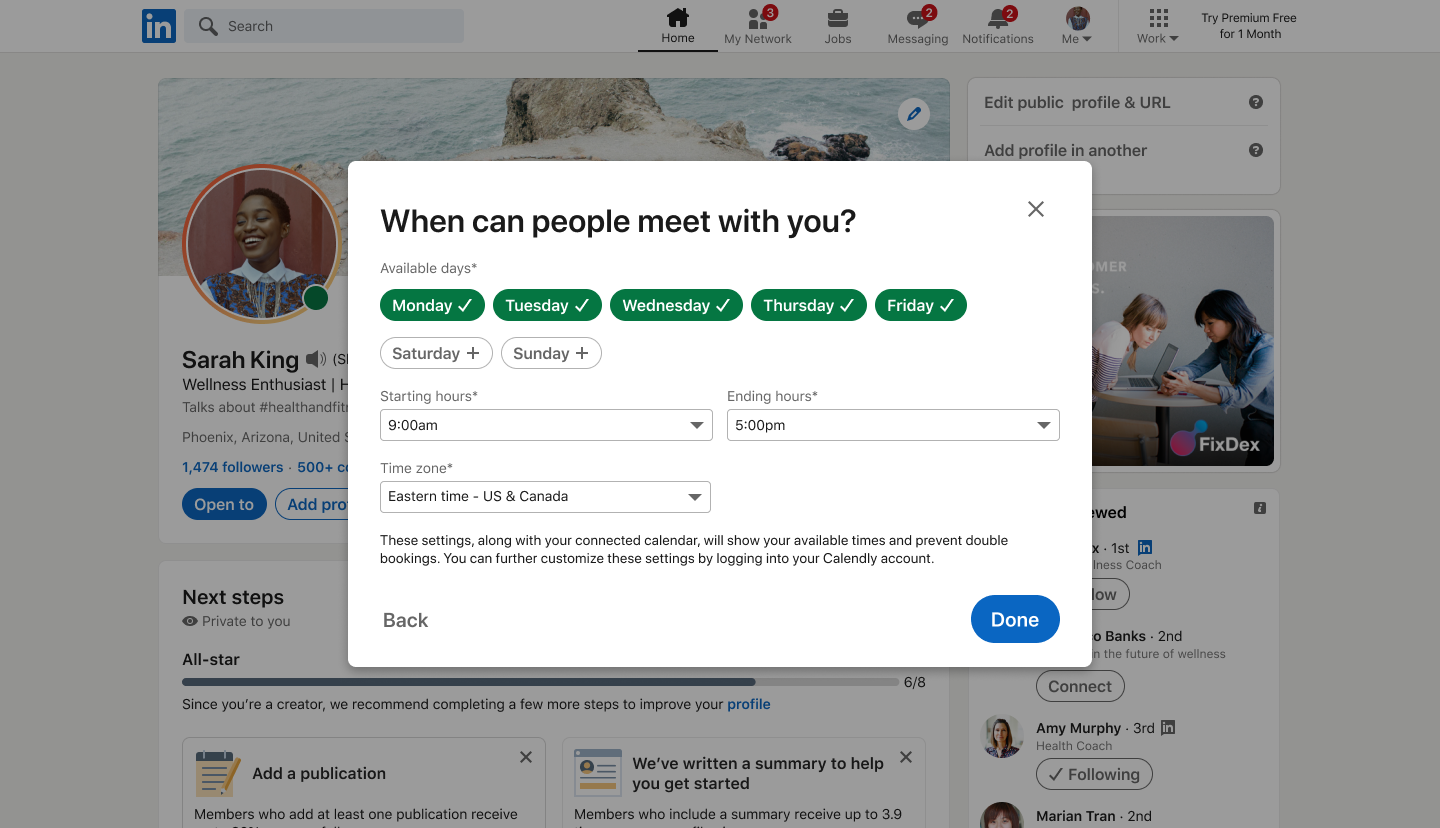Close the meeting availability dialog

(1036, 209)
